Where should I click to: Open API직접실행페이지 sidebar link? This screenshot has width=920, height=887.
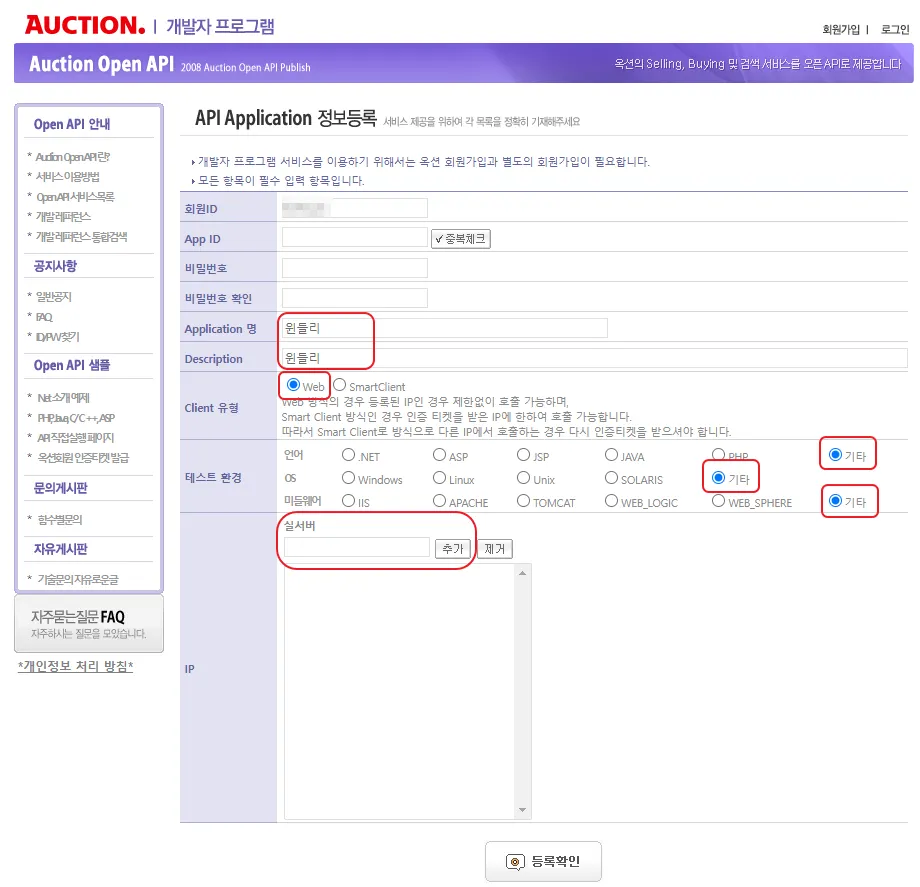76,438
